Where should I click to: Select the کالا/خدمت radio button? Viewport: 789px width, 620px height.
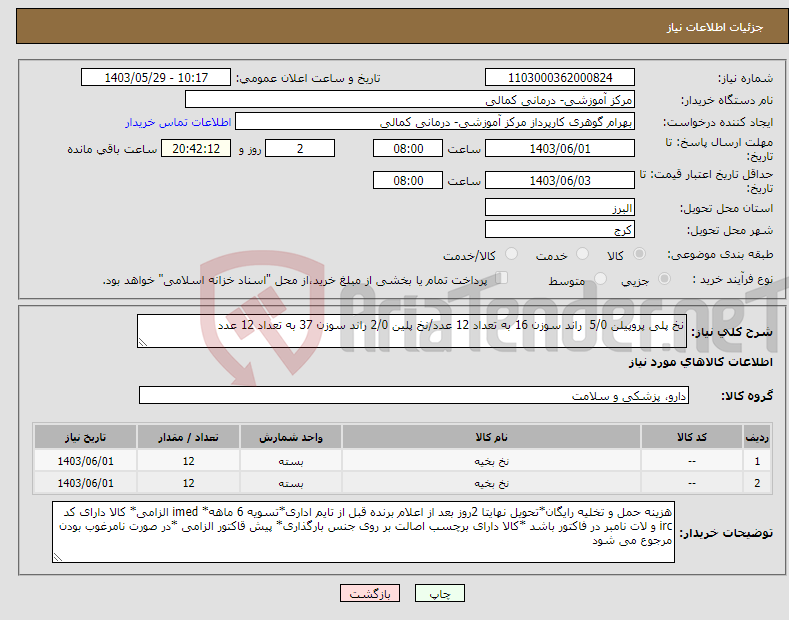[x=511, y=254]
